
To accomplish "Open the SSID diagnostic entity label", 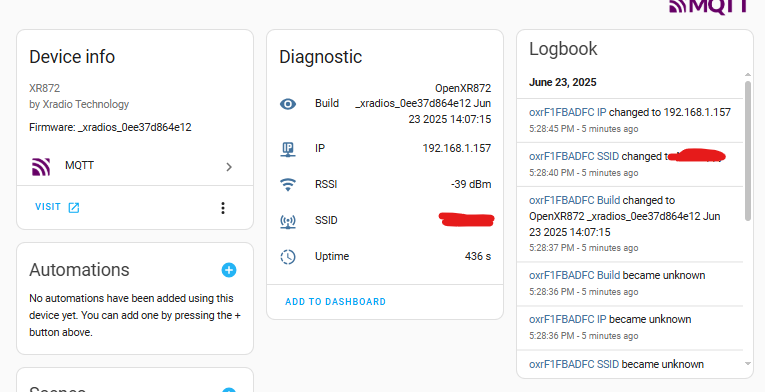I will (326, 220).
